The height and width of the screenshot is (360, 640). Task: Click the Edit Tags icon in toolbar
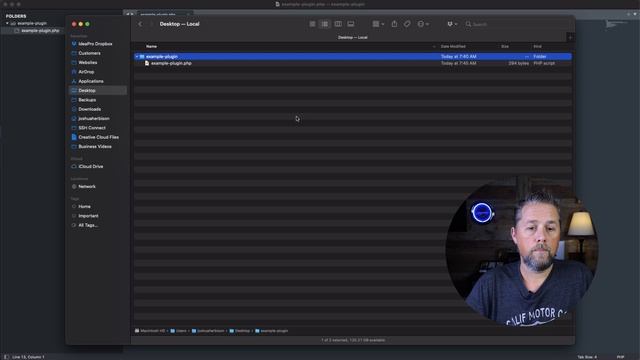[407, 24]
